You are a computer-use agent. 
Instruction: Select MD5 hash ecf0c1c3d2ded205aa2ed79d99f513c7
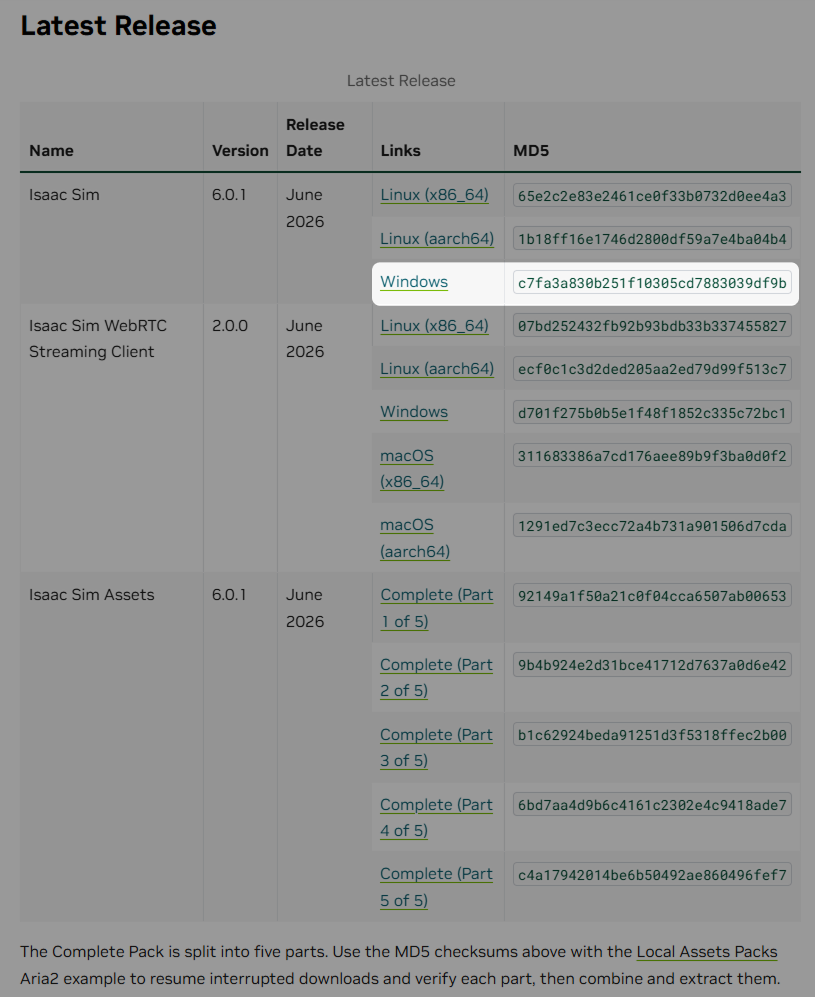click(652, 369)
